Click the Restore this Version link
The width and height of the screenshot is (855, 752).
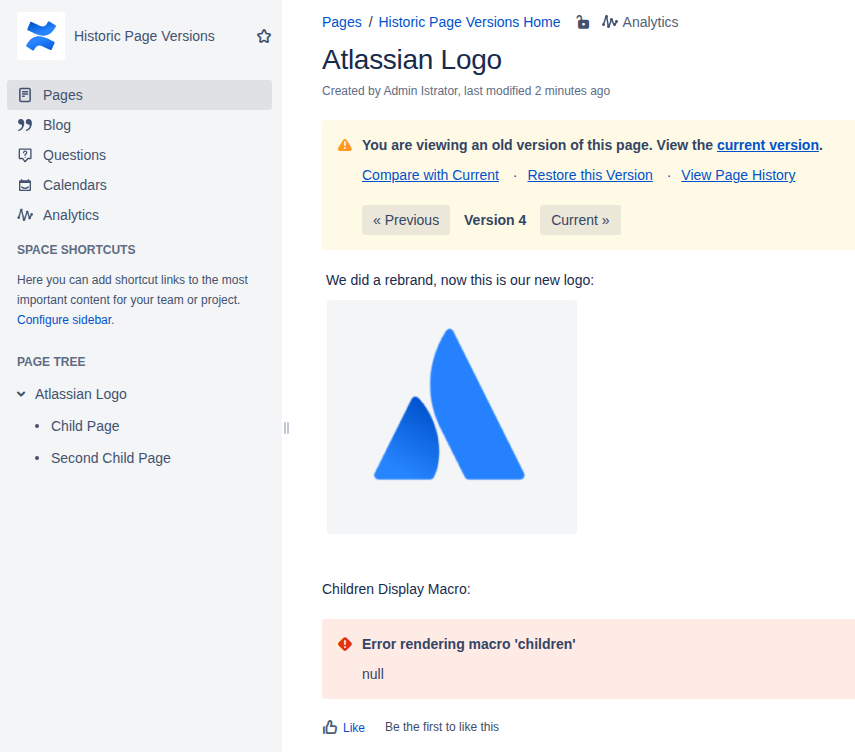[590, 175]
